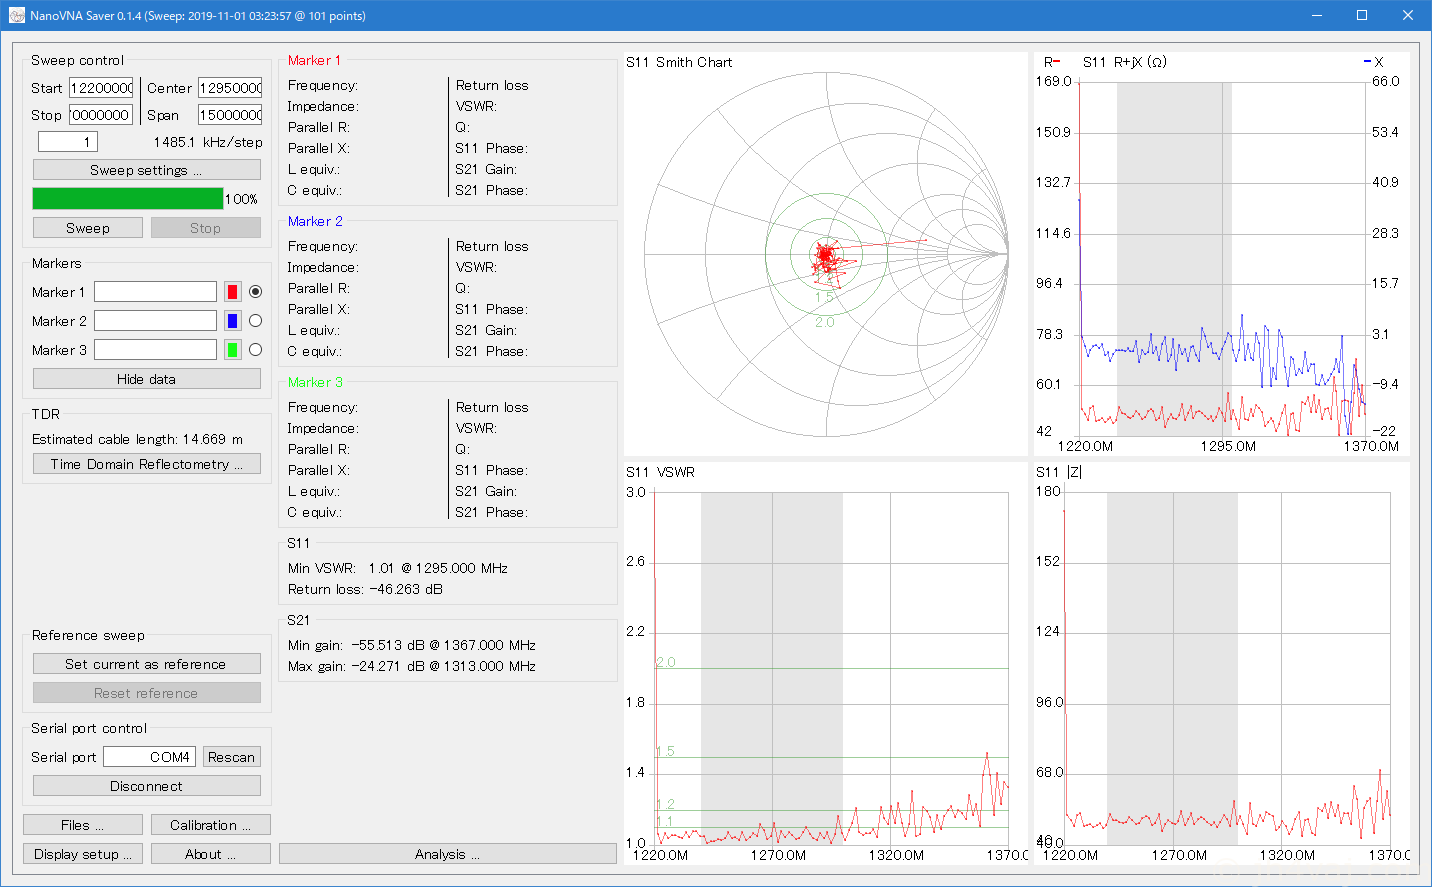
Task: Click the NanoVNA Saver app icon in title bar
Action: point(16,15)
